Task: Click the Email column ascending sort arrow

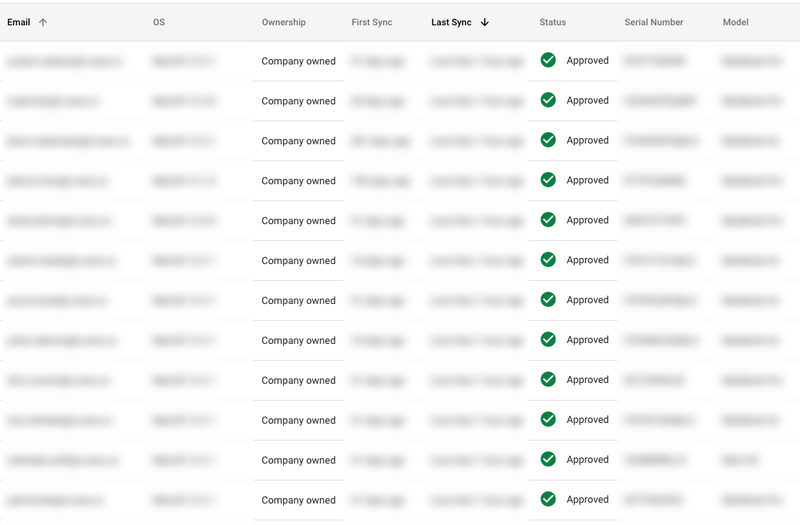Action: click(x=43, y=22)
